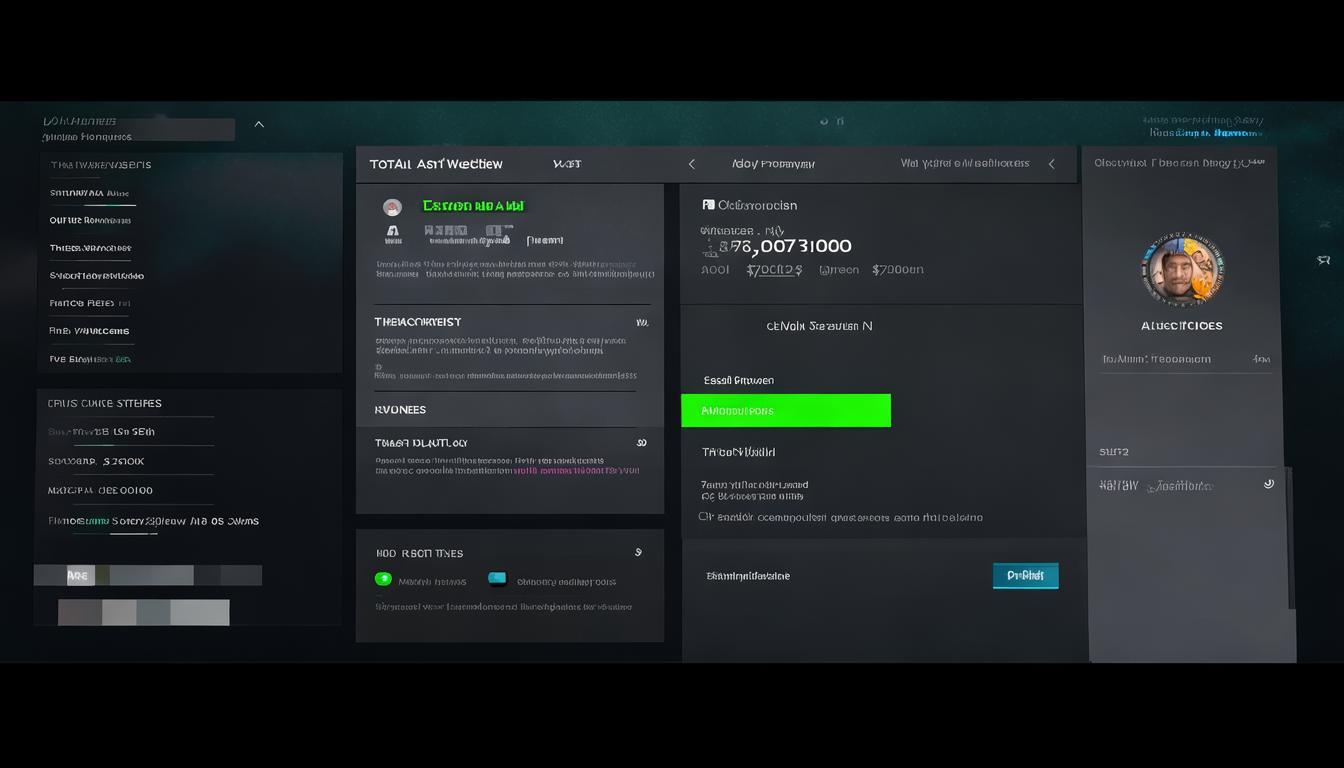
Task: Click the small square icon beside the balance heading
Action: click(708, 205)
